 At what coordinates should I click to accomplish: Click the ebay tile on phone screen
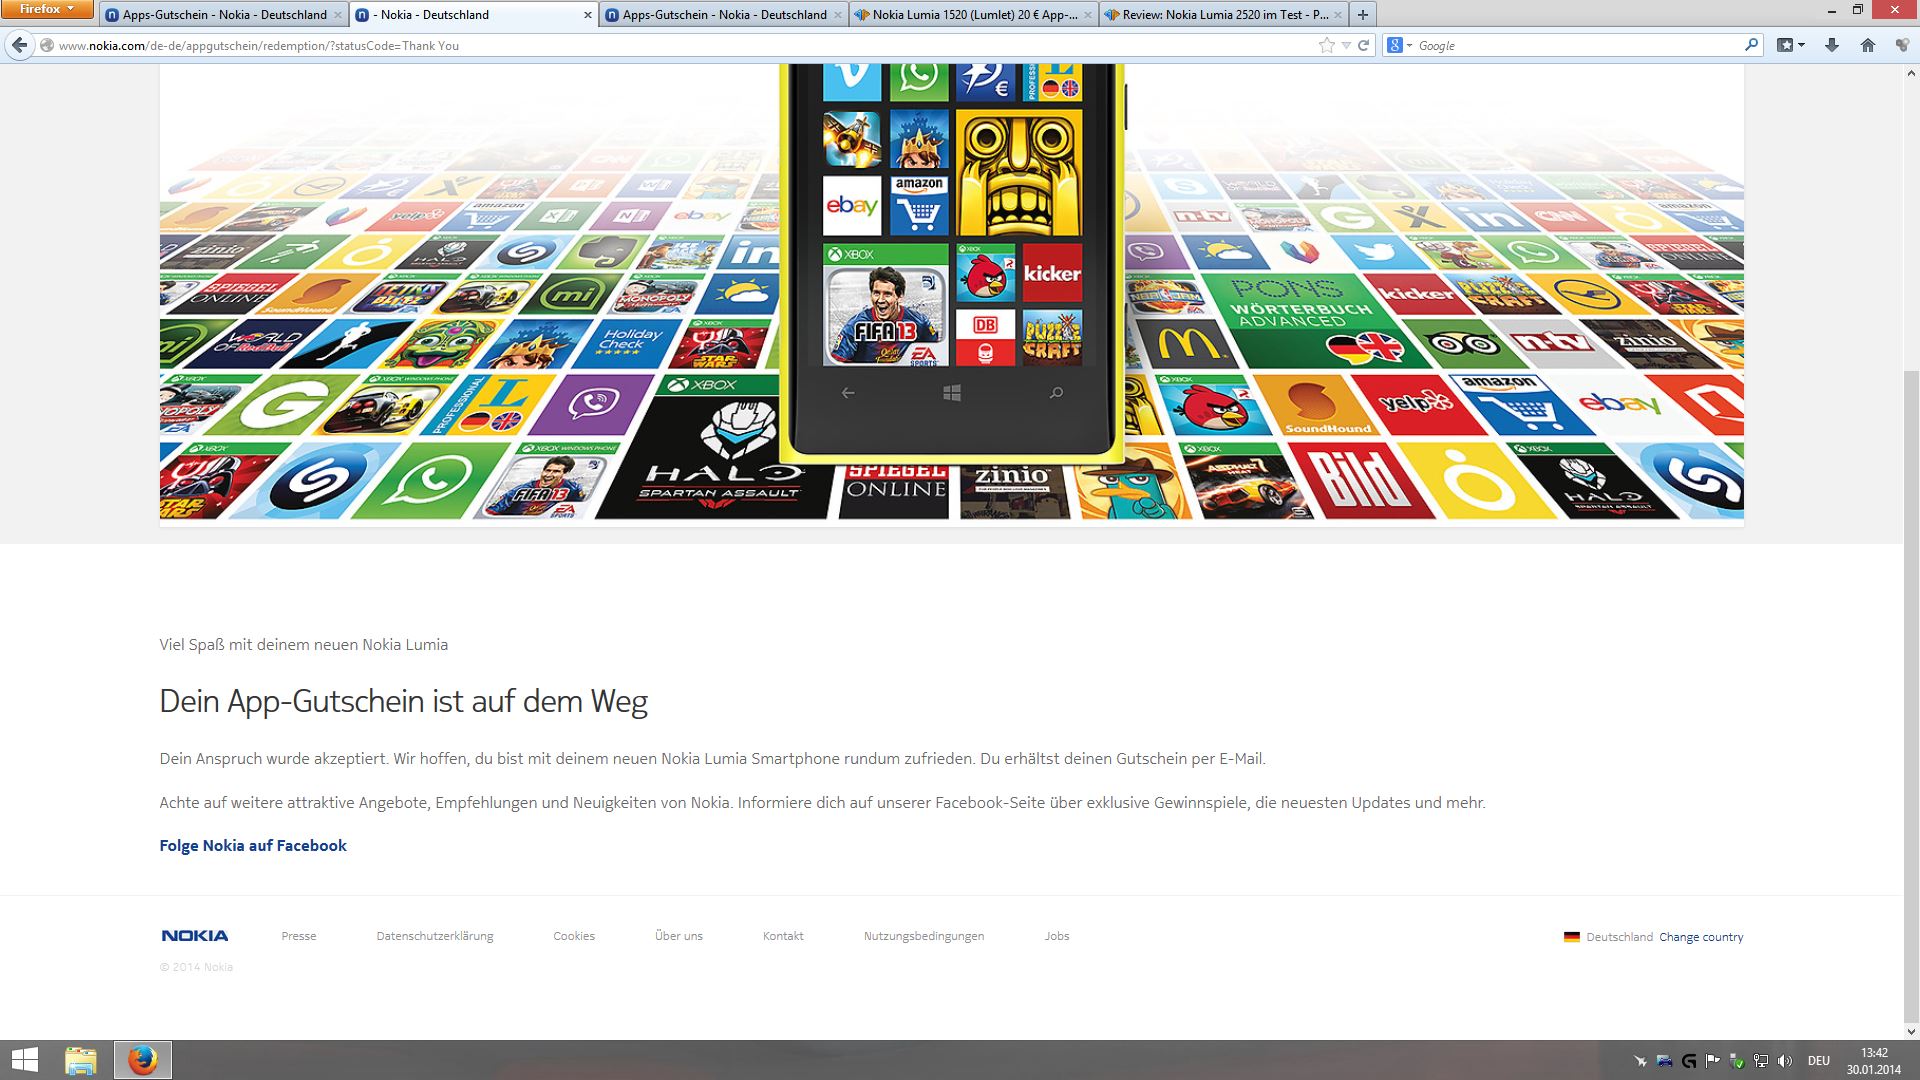click(x=852, y=206)
